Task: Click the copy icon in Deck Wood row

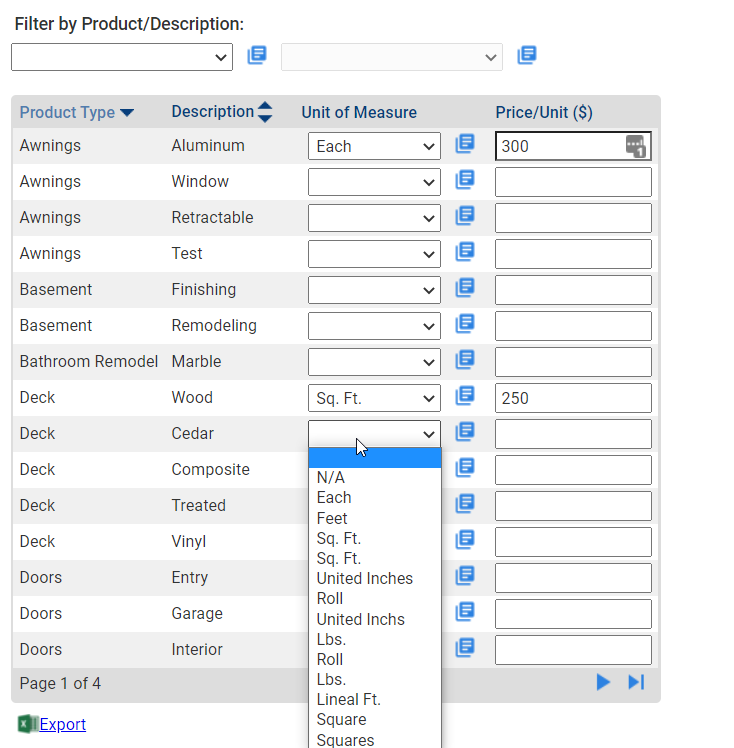Action: pyautogui.click(x=465, y=396)
